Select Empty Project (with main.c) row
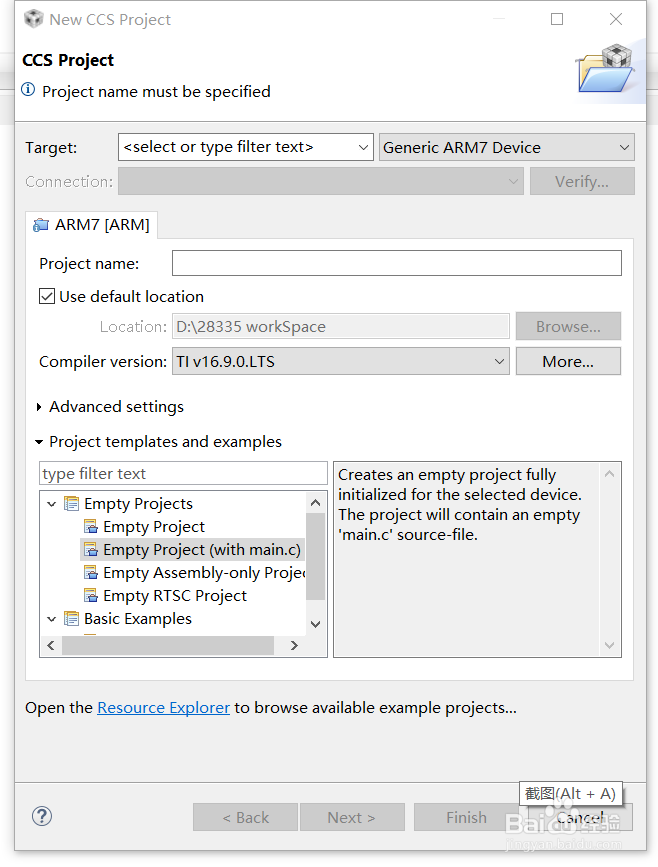Image resolution: width=658 pixels, height=867 pixels. pos(192,550)
